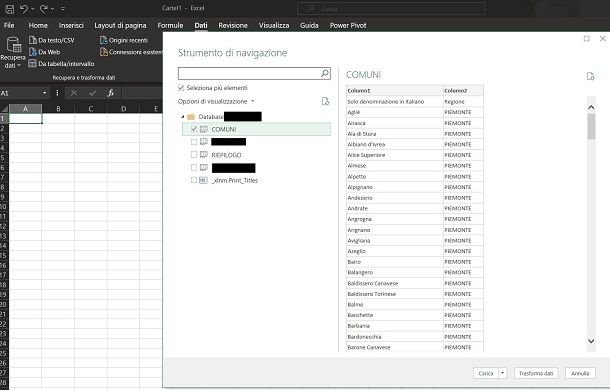Open Quick Access Toolbar customize dropdown
The image size is (610, 390).
(x=63, y=9)
